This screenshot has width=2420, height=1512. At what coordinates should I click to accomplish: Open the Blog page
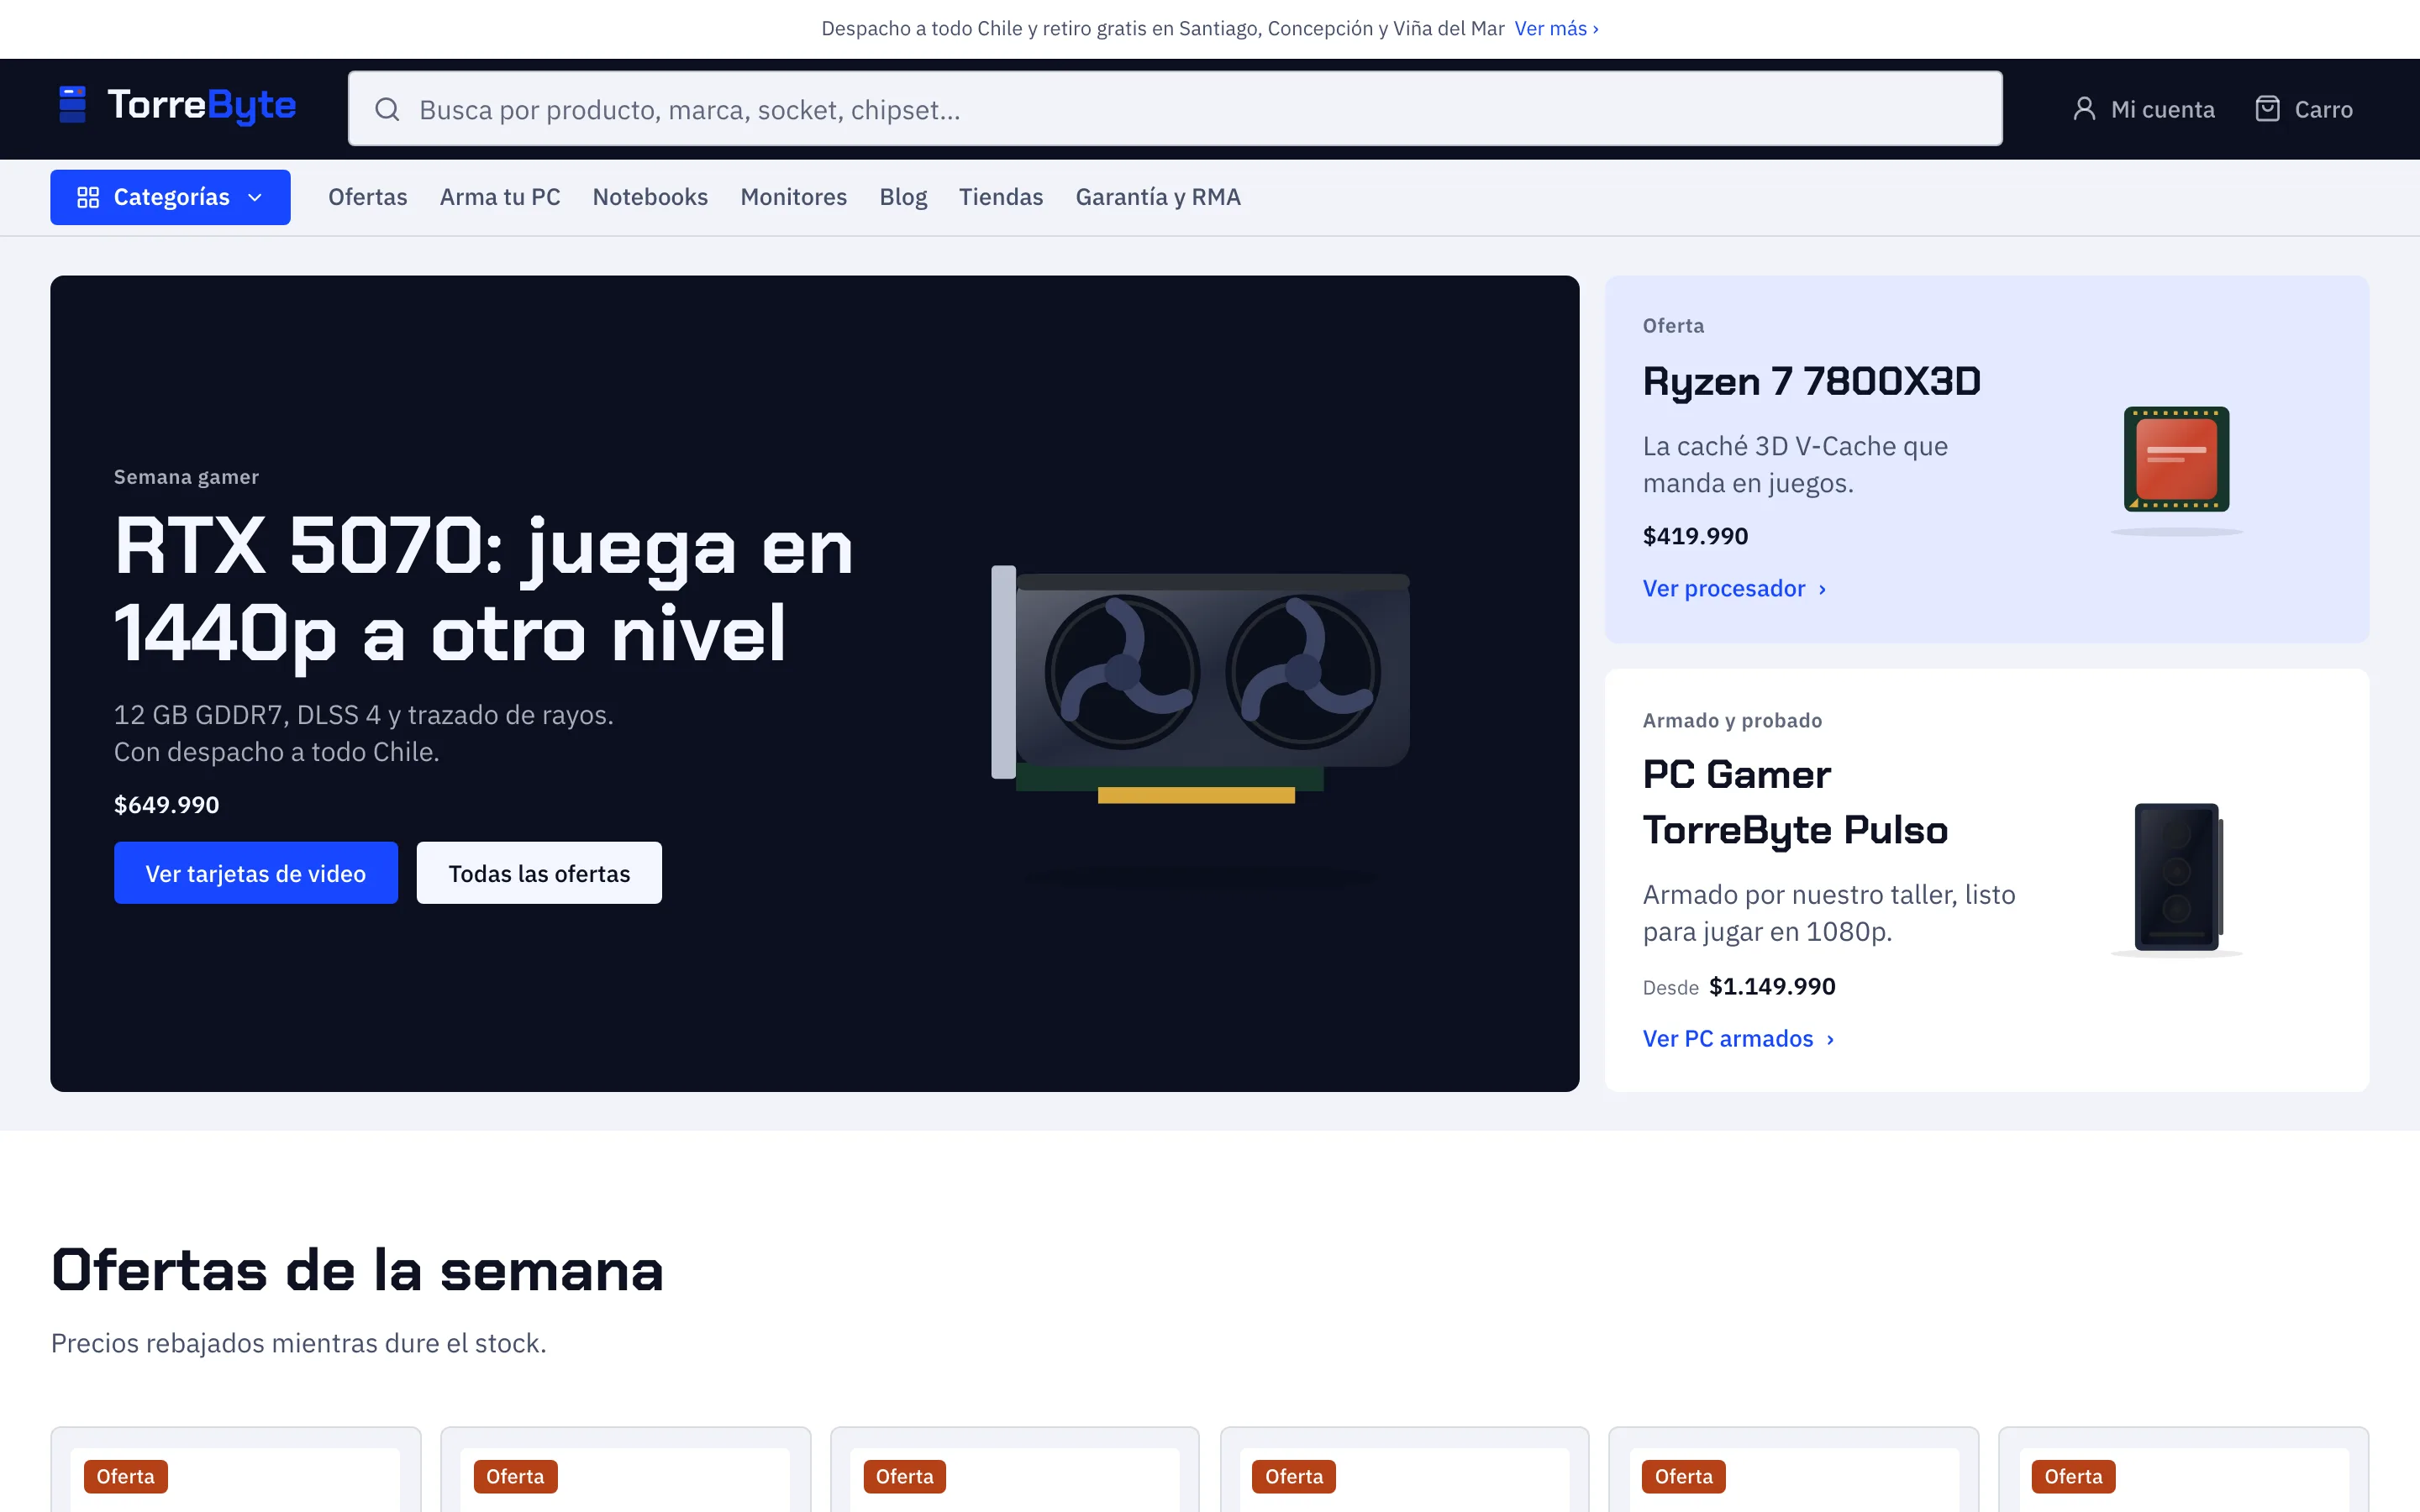click(903, 197)
